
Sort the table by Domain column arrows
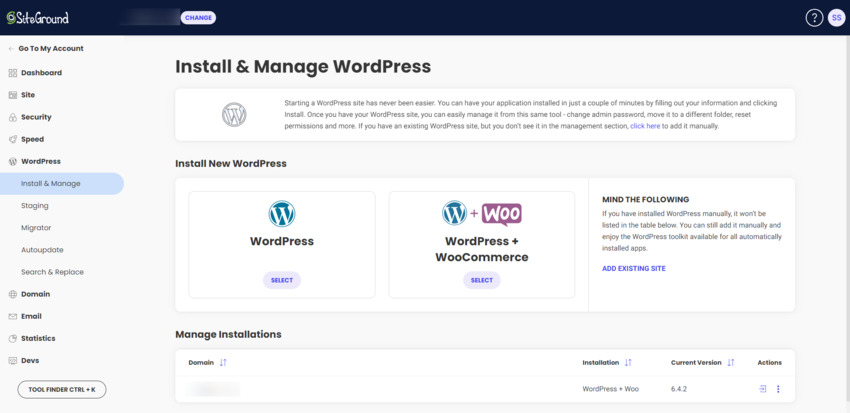click(223, 363)
